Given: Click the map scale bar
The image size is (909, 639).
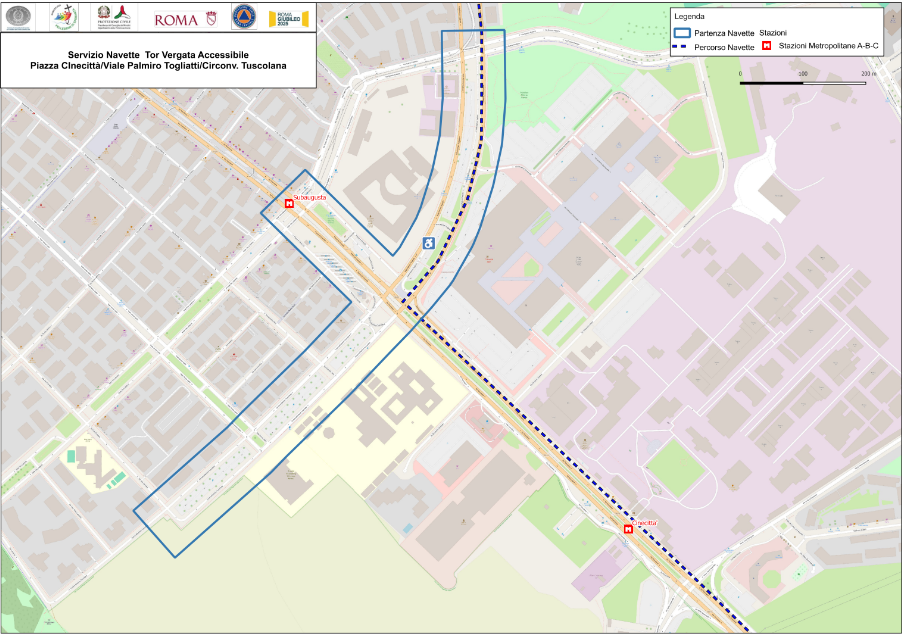Looking at the screenshot, I should point(802,82).
